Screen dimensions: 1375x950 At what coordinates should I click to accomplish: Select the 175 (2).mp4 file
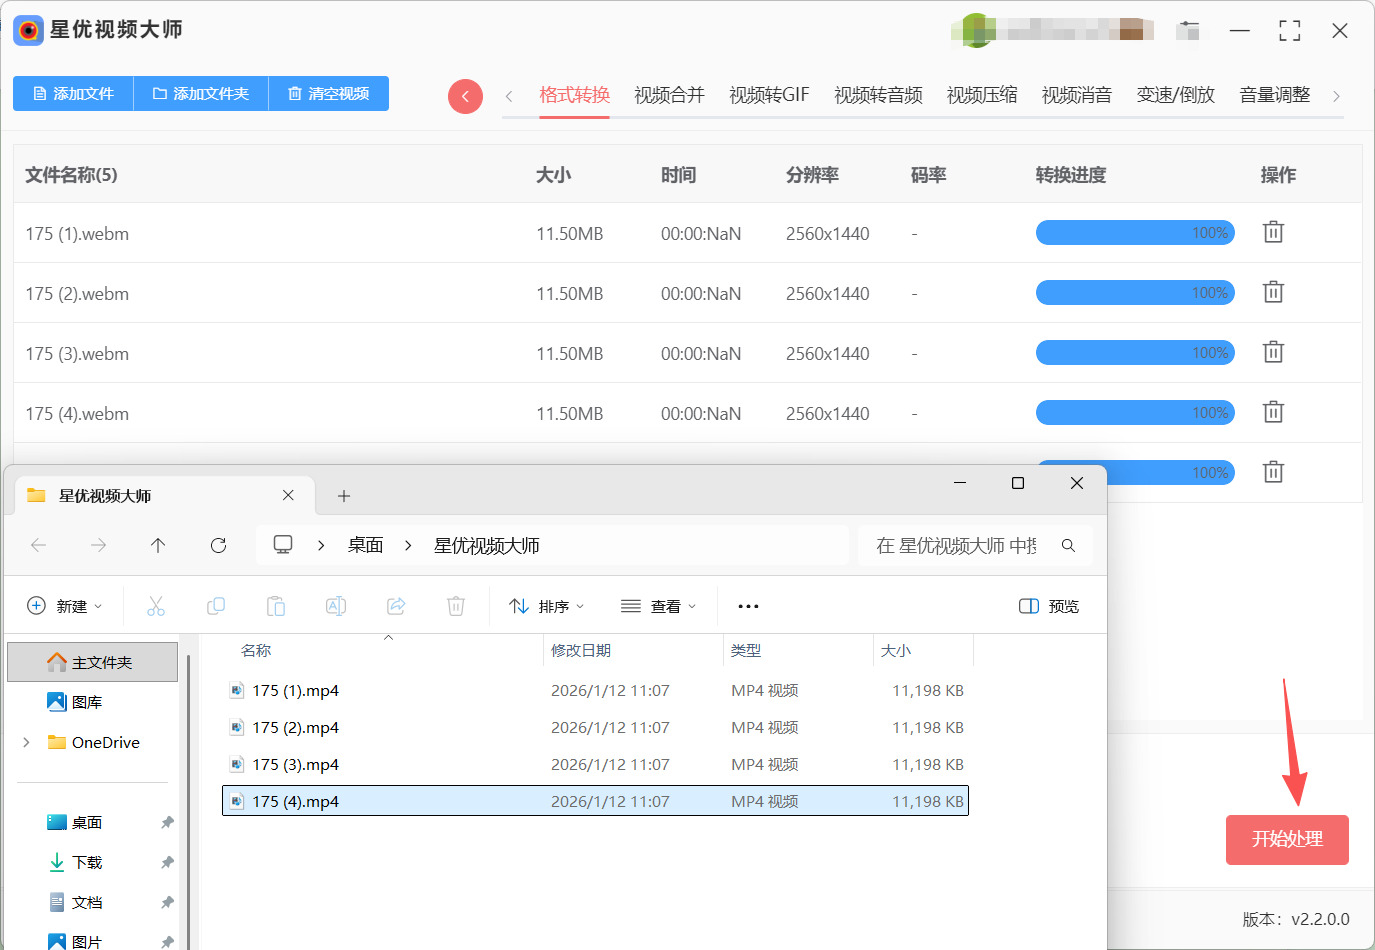click(x=295, y=728)
